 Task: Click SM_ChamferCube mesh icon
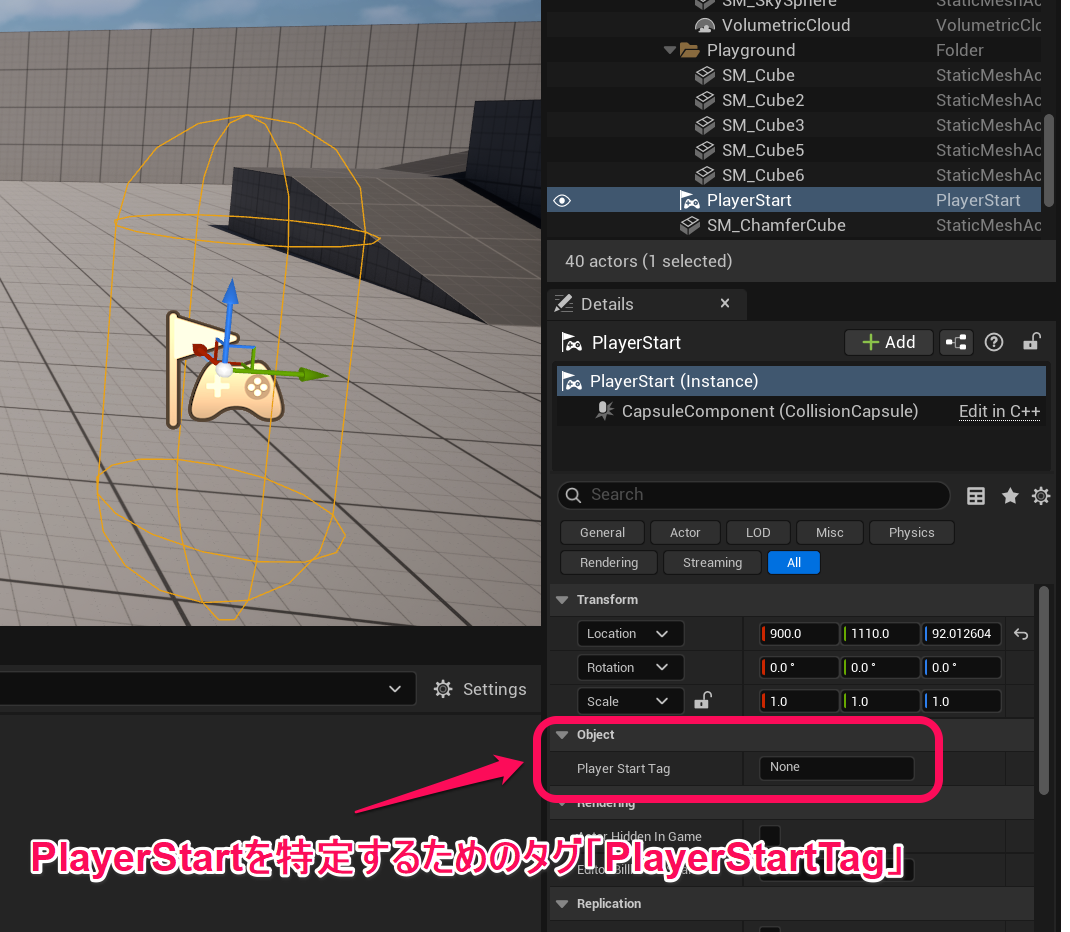[690, 225]
